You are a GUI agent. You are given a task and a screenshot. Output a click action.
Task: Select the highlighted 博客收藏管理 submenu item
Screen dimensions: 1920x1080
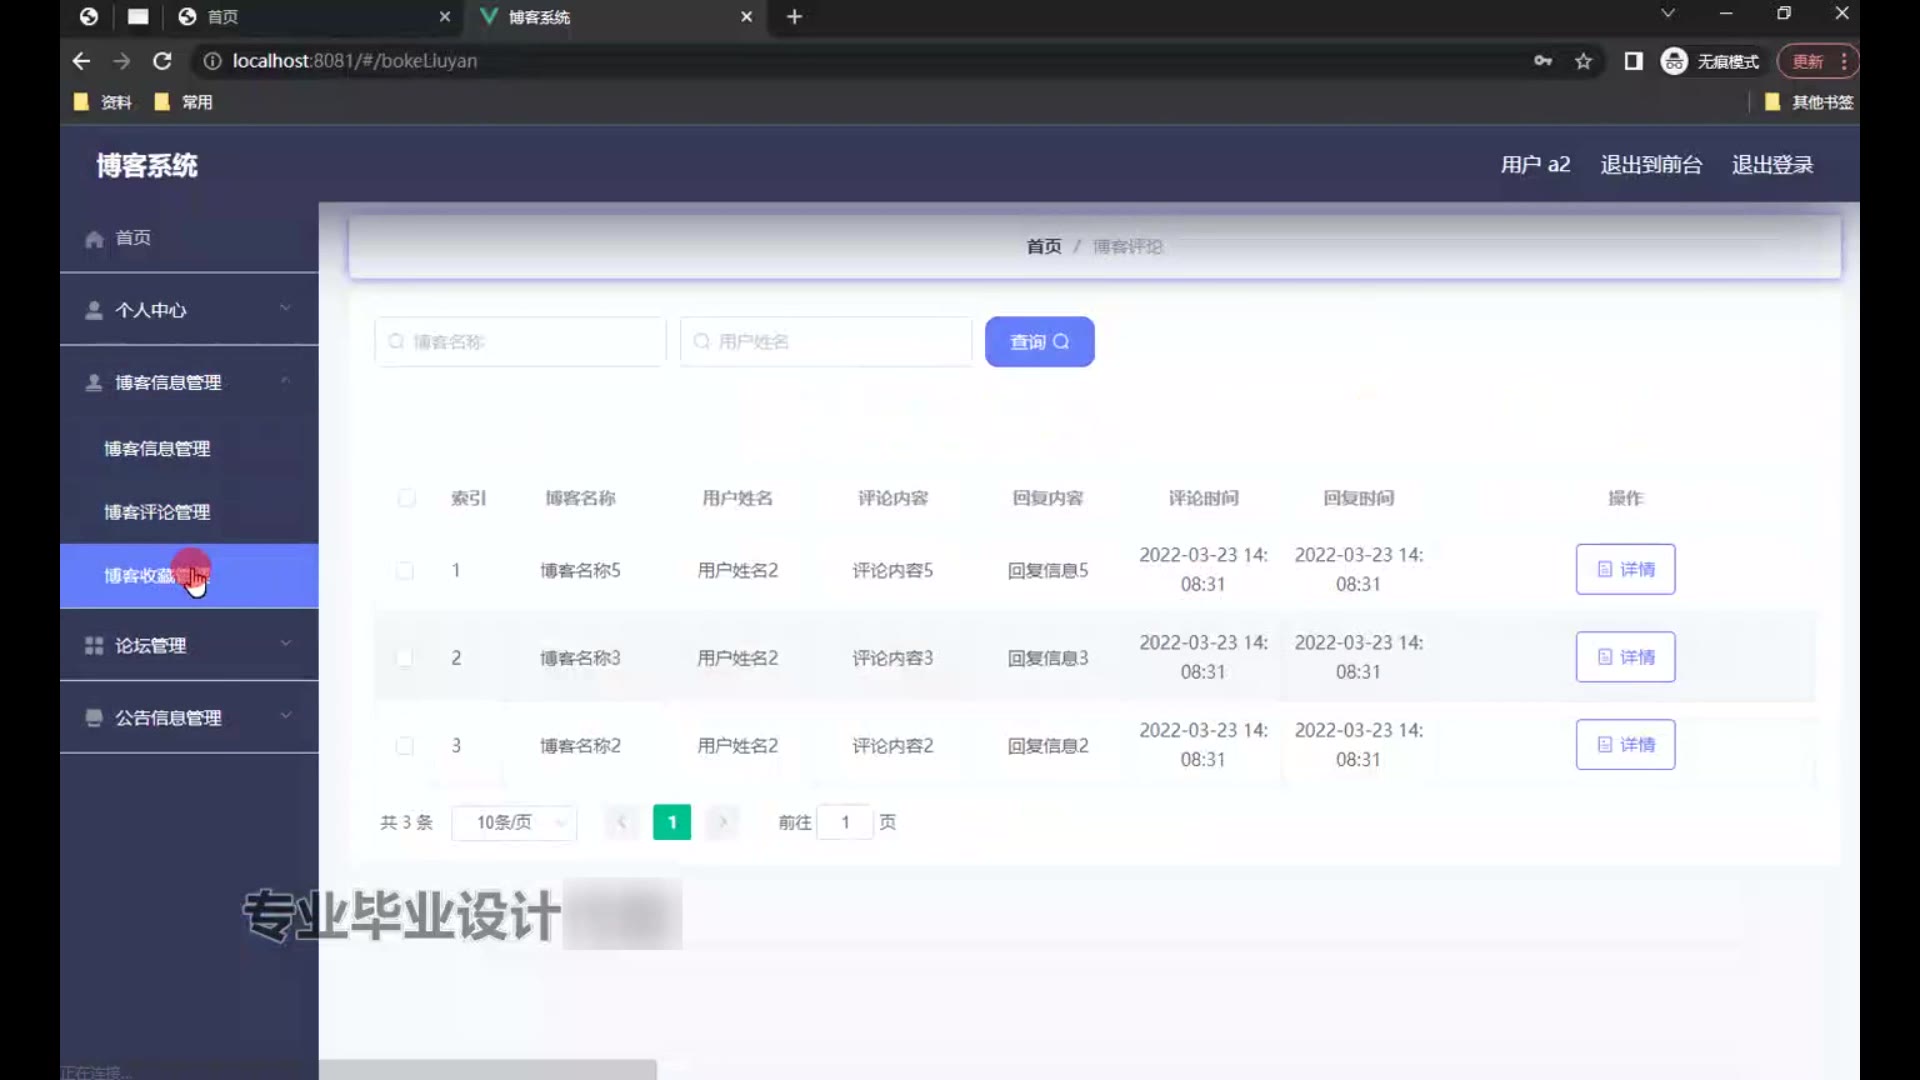(189, 576)
